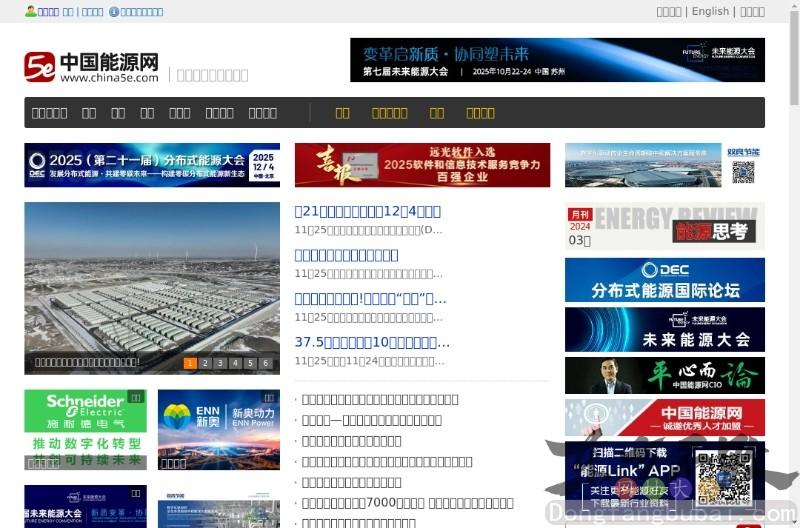Open the 双良节能 banner with QR code
Screen dimensions: 800x528
665,165
